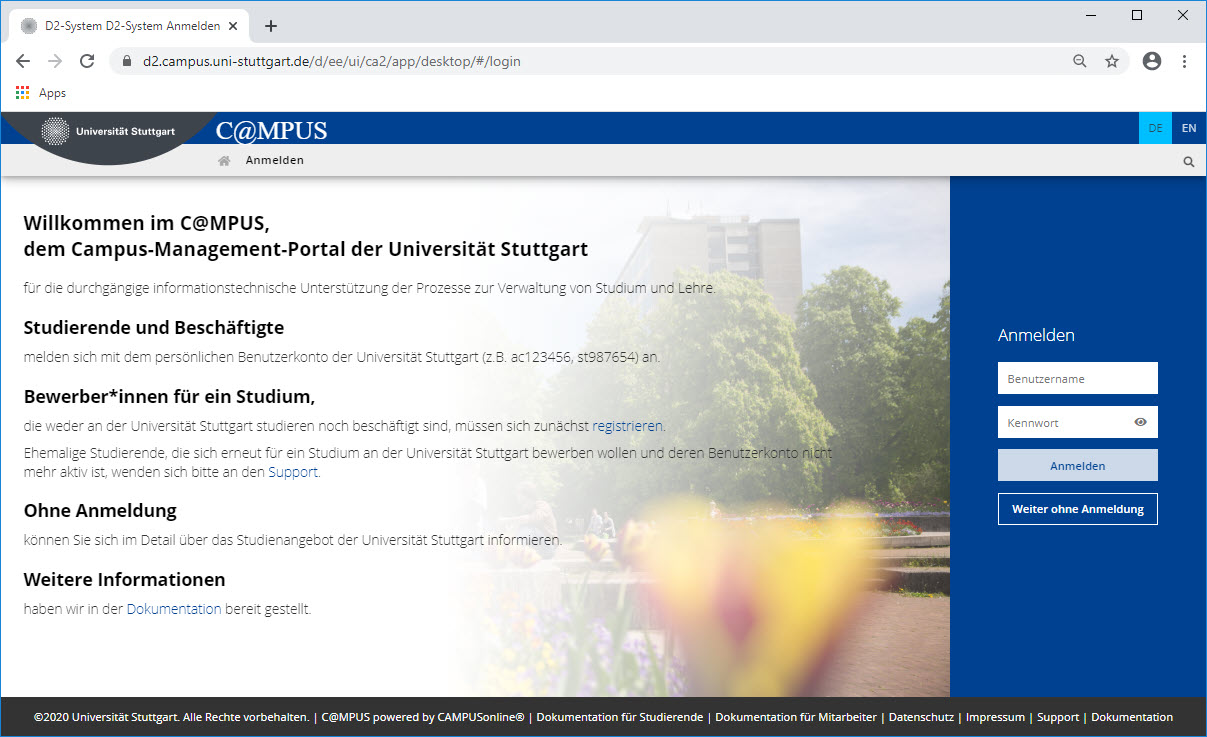Click the copyright Universität Stuttgart footer text
The height and width of the screenshot is (737, 1207).
tap(171, 717)
